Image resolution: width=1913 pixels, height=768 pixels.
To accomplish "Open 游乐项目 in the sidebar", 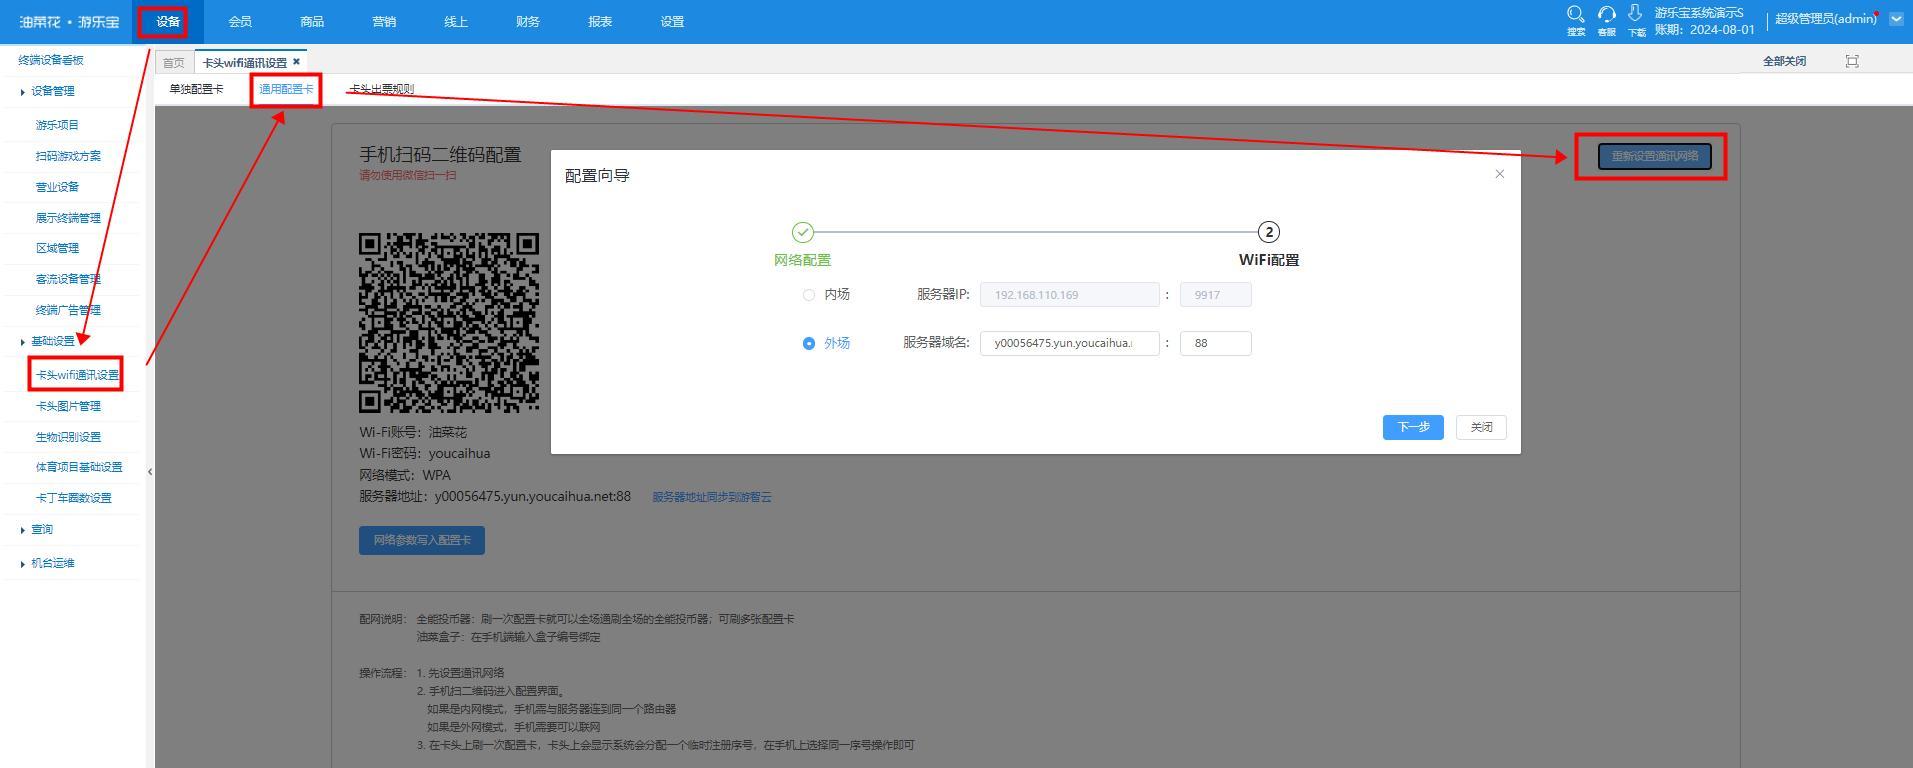I will coord(57,125).
